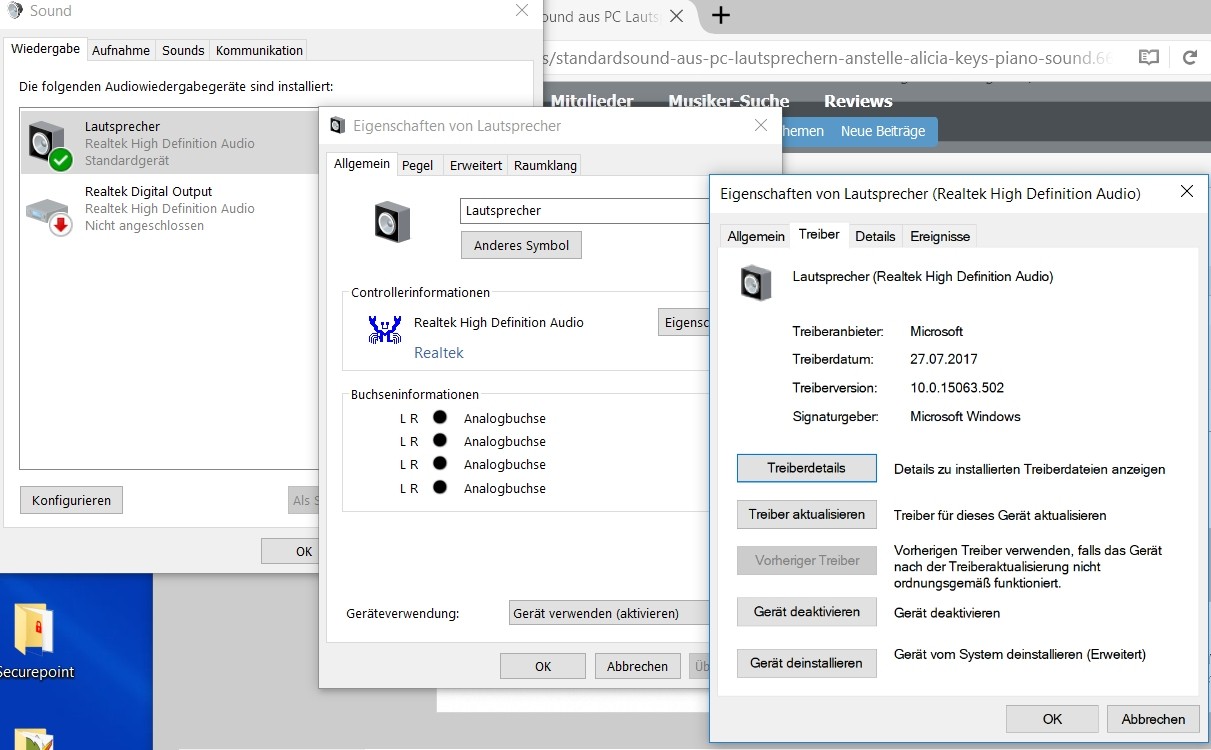Image resolution: width=1211 pixels, height=750 pixels.
Task: Open the Sounds tab
Action: [x=183, y=50]
